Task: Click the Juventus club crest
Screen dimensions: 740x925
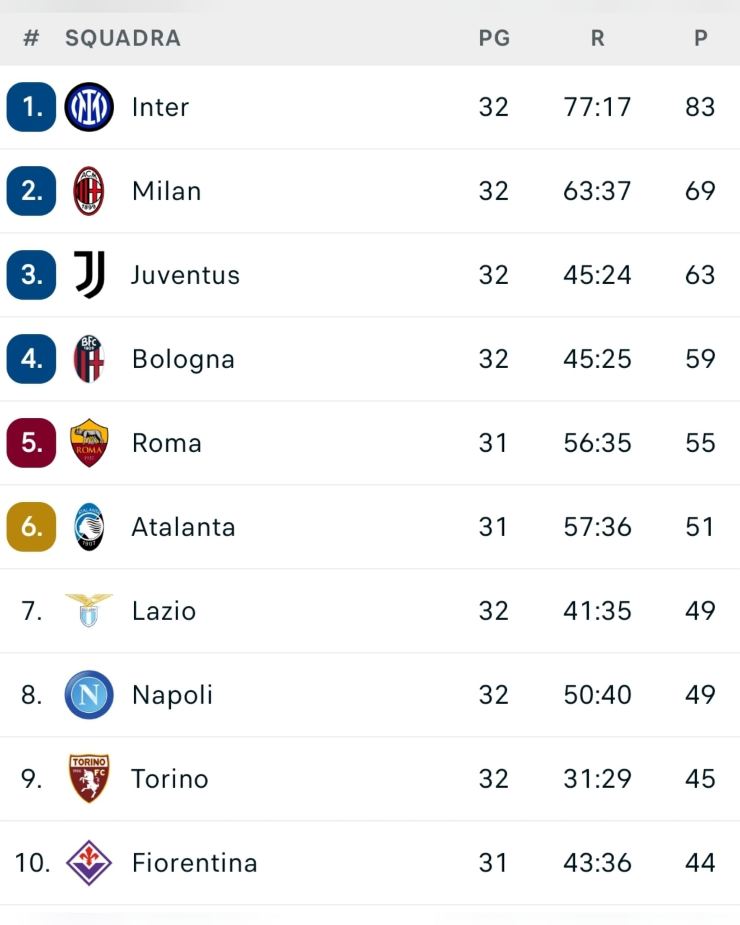Action: 88,275
